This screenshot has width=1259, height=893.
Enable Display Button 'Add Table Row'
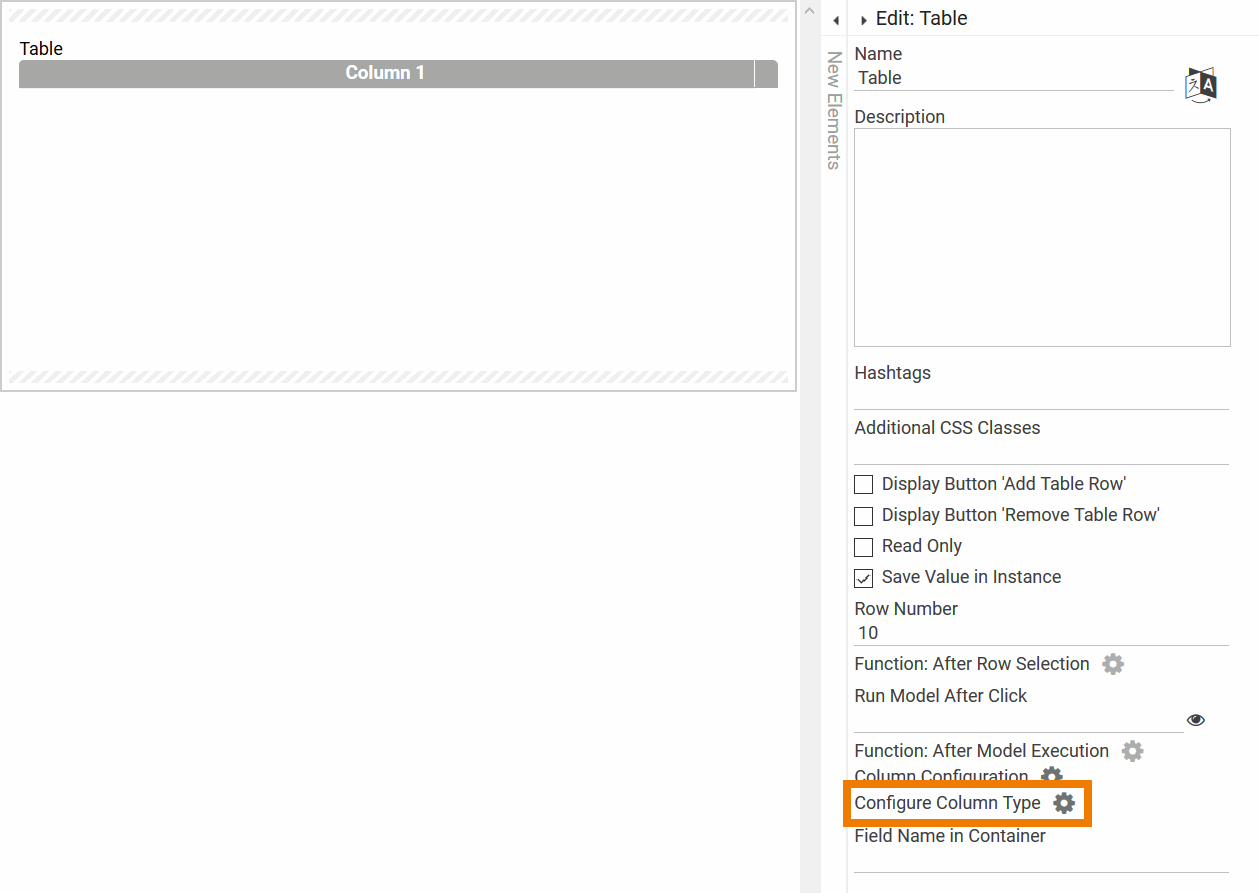coord(864,485)
